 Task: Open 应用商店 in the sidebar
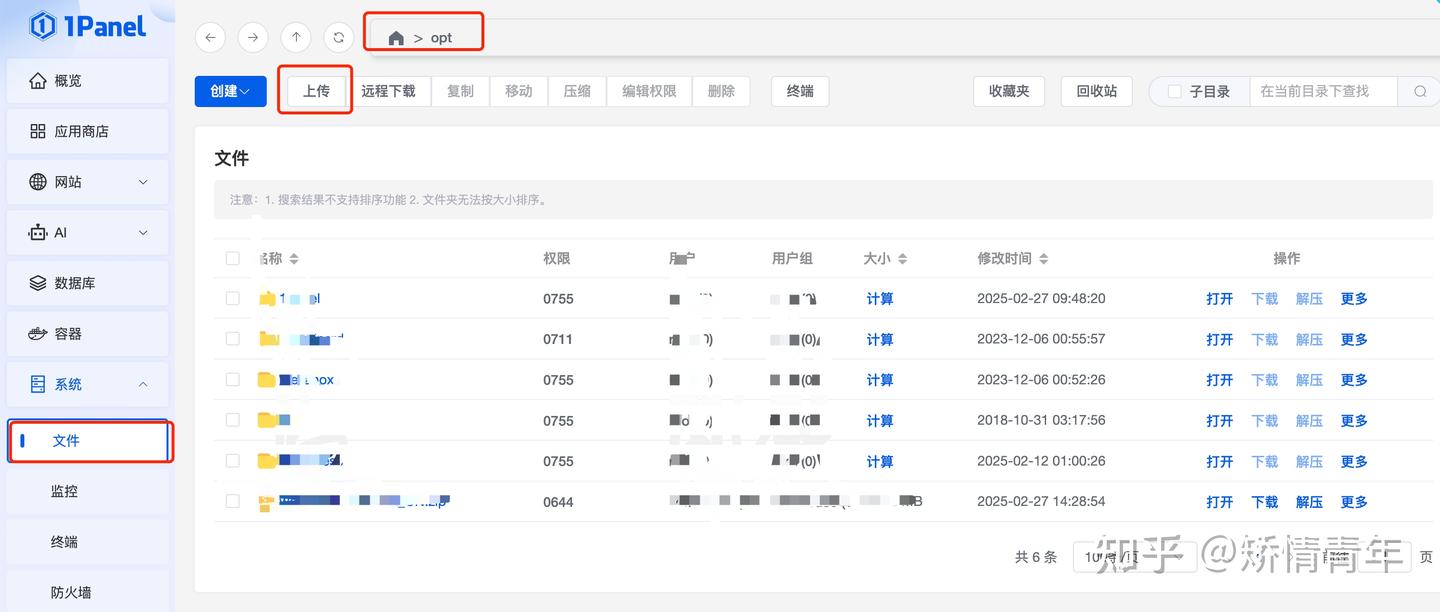[88, 131]
